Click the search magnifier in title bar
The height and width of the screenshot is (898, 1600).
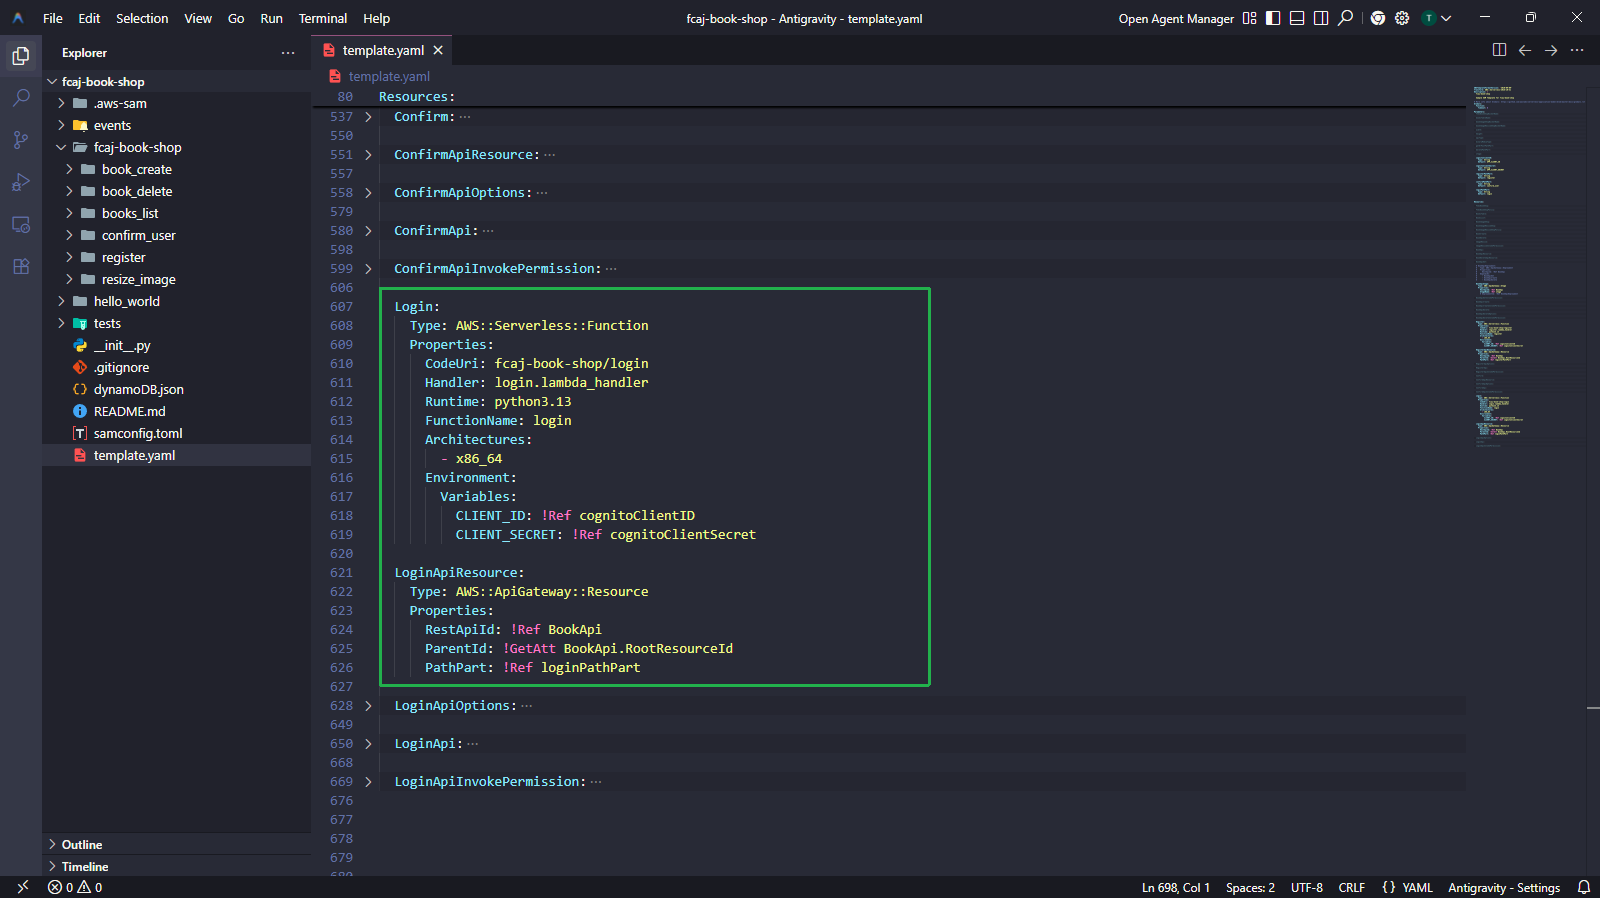pos(1346,18)
